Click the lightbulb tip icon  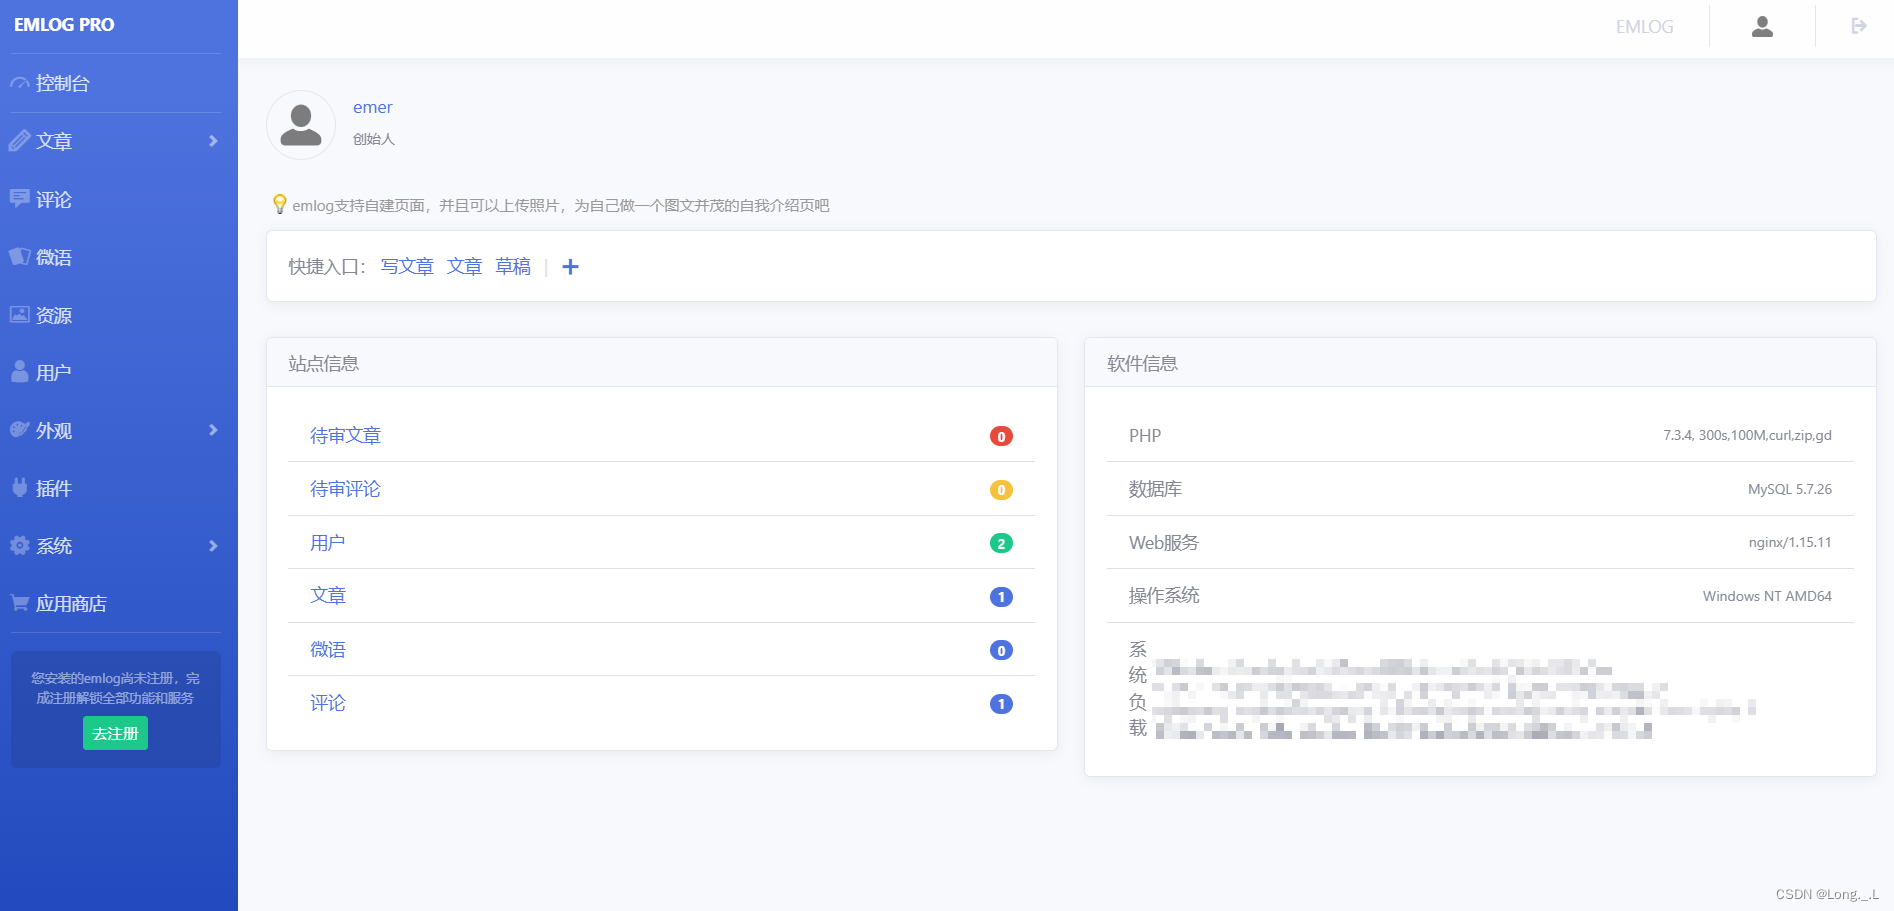coord(280,204)
